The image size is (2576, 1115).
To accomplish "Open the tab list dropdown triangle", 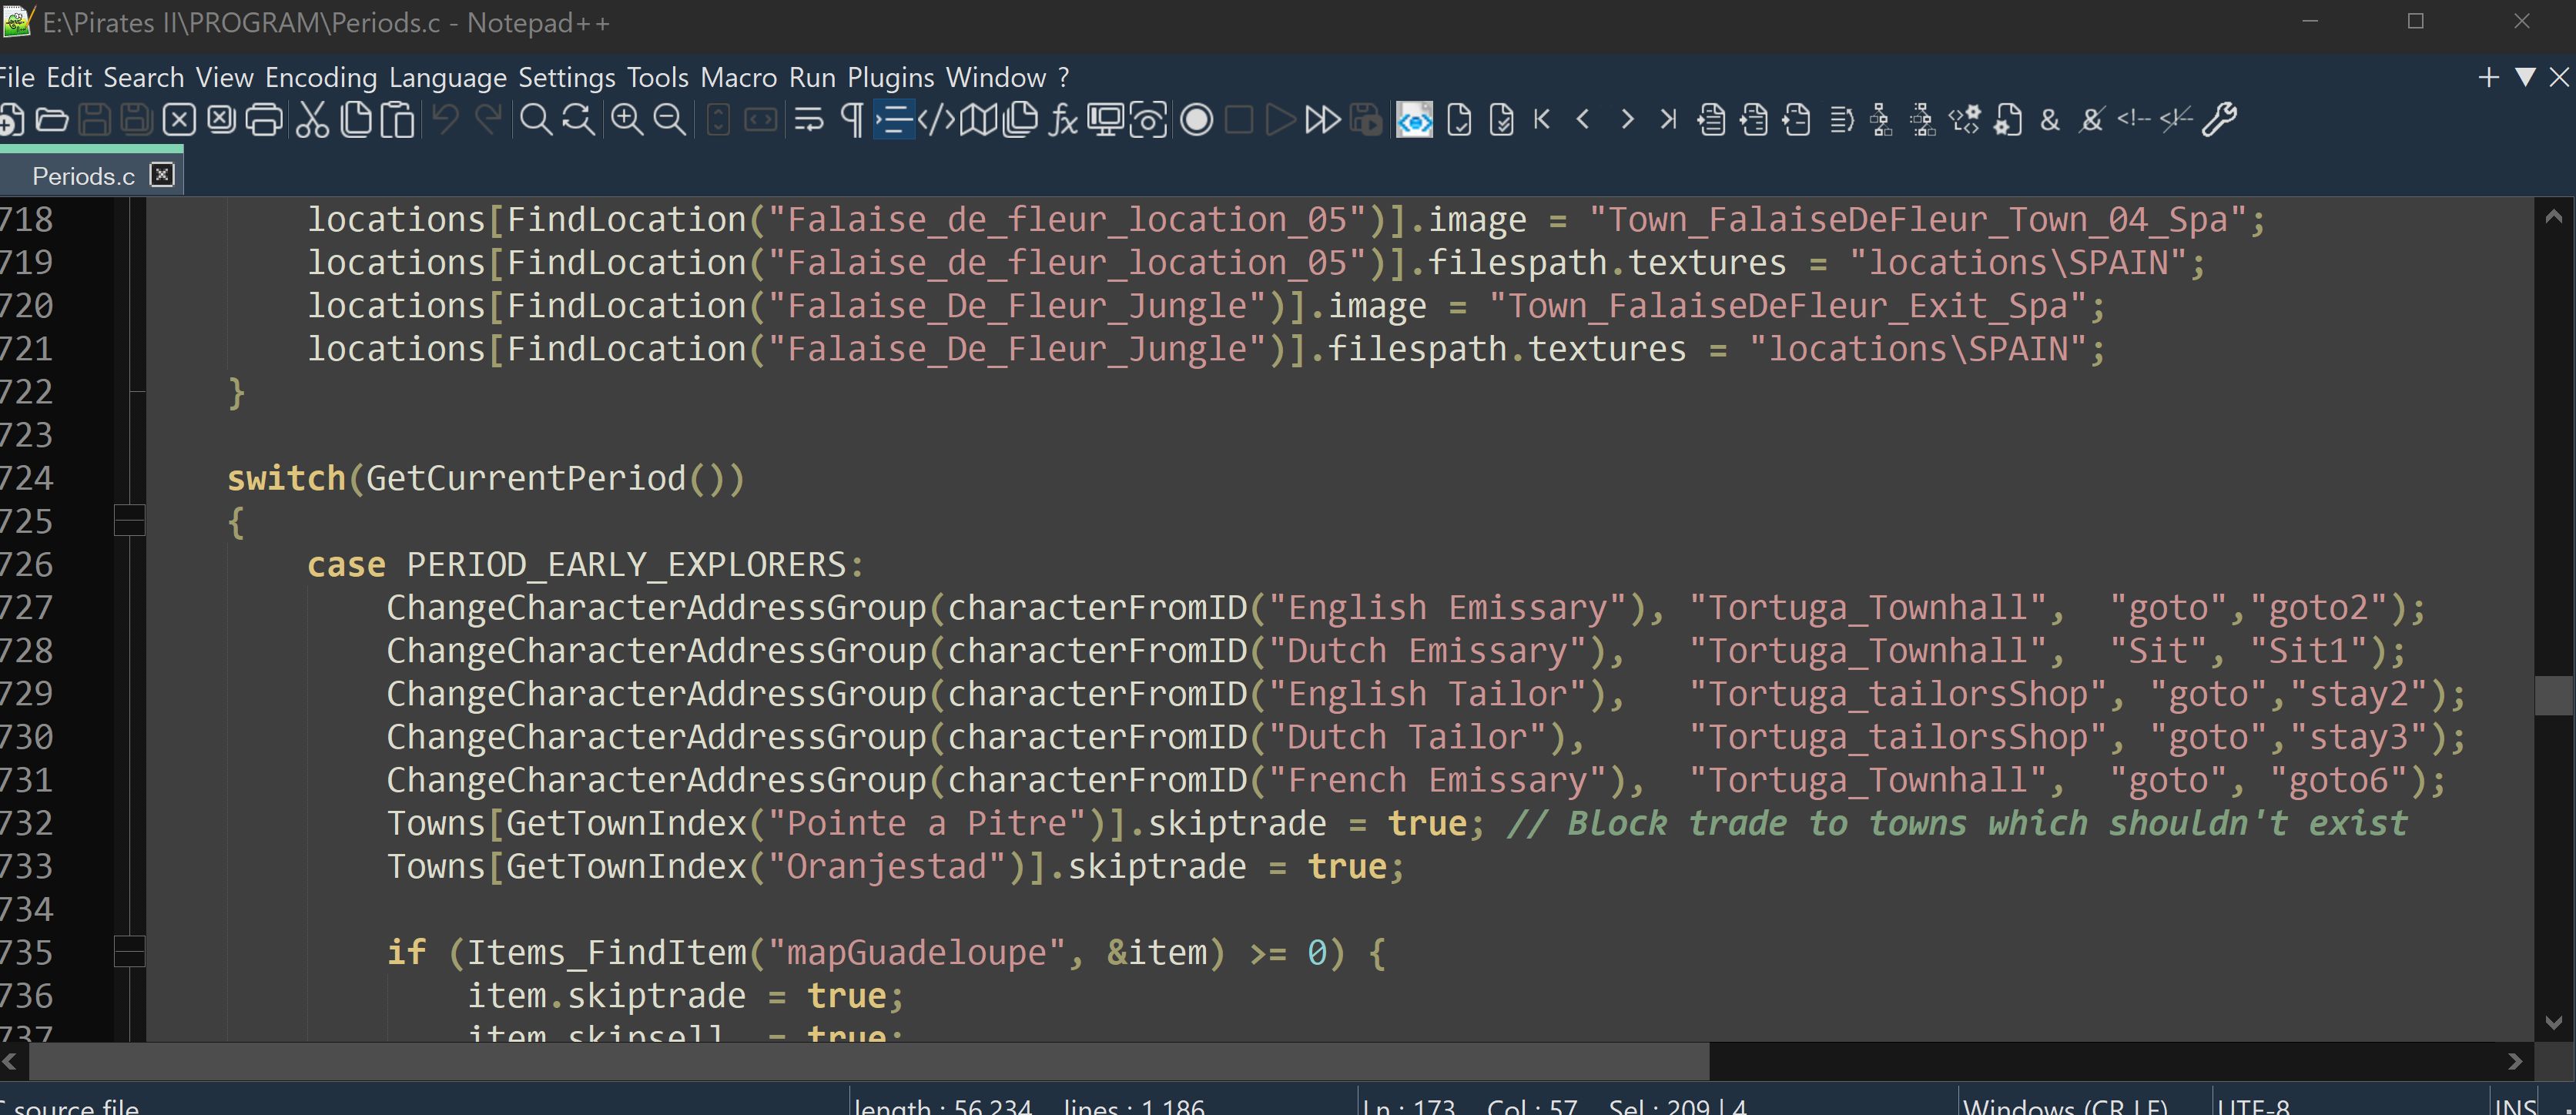I will click(x=2525, y=77).
